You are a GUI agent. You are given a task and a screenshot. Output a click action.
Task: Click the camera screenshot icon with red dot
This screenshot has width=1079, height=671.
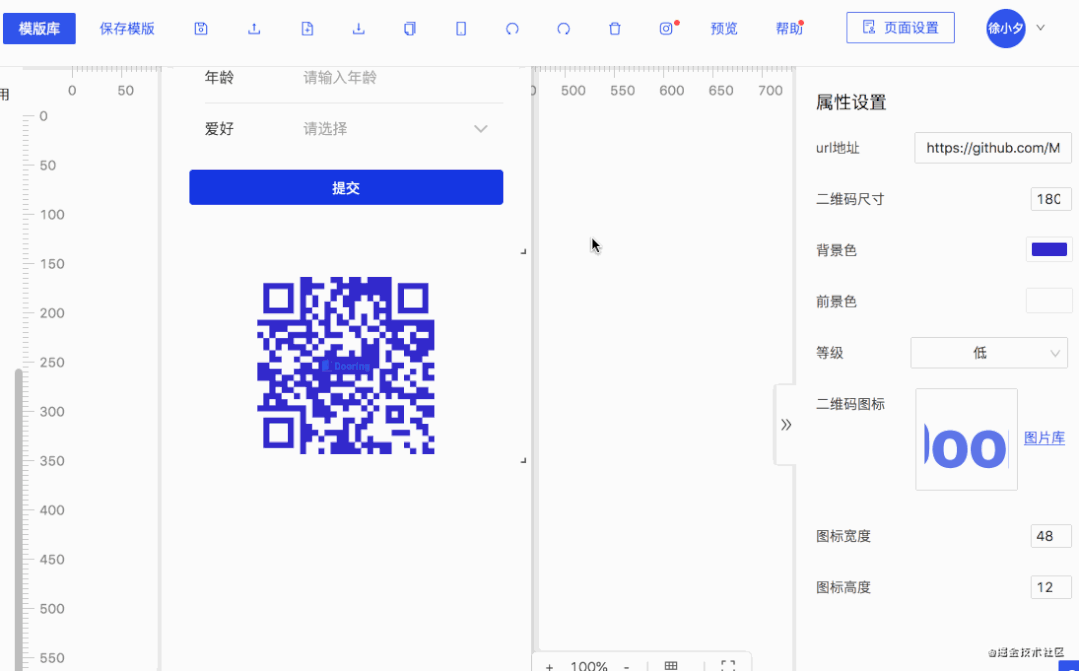tap(666, 28)
